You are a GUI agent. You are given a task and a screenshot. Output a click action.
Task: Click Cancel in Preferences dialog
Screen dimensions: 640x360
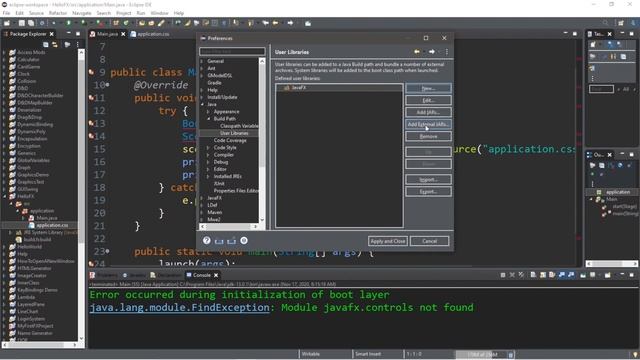[429, 241]
